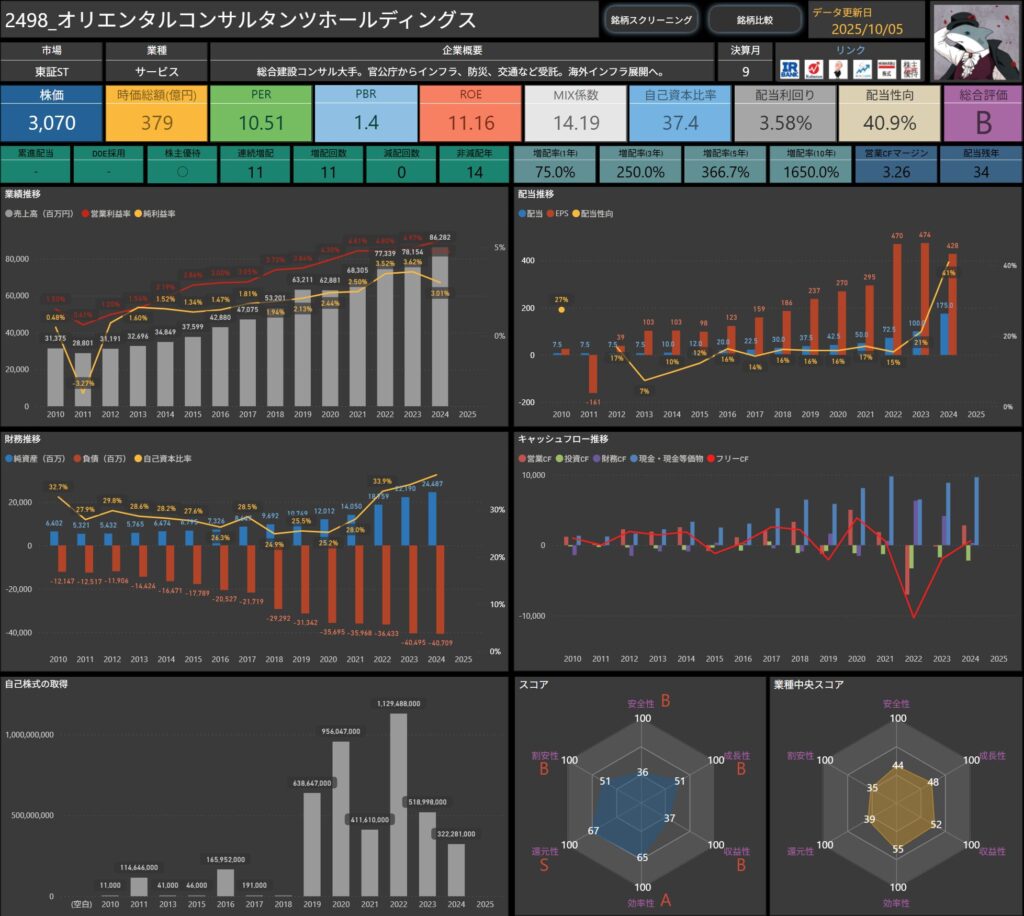1024x916 pixels.
Task: Open the IR BANK link icon
Action: point(791,68)
